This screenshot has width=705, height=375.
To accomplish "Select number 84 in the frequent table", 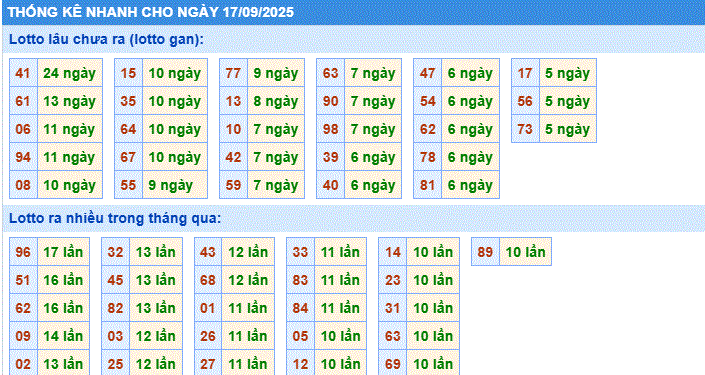I will tap(301, 308).
